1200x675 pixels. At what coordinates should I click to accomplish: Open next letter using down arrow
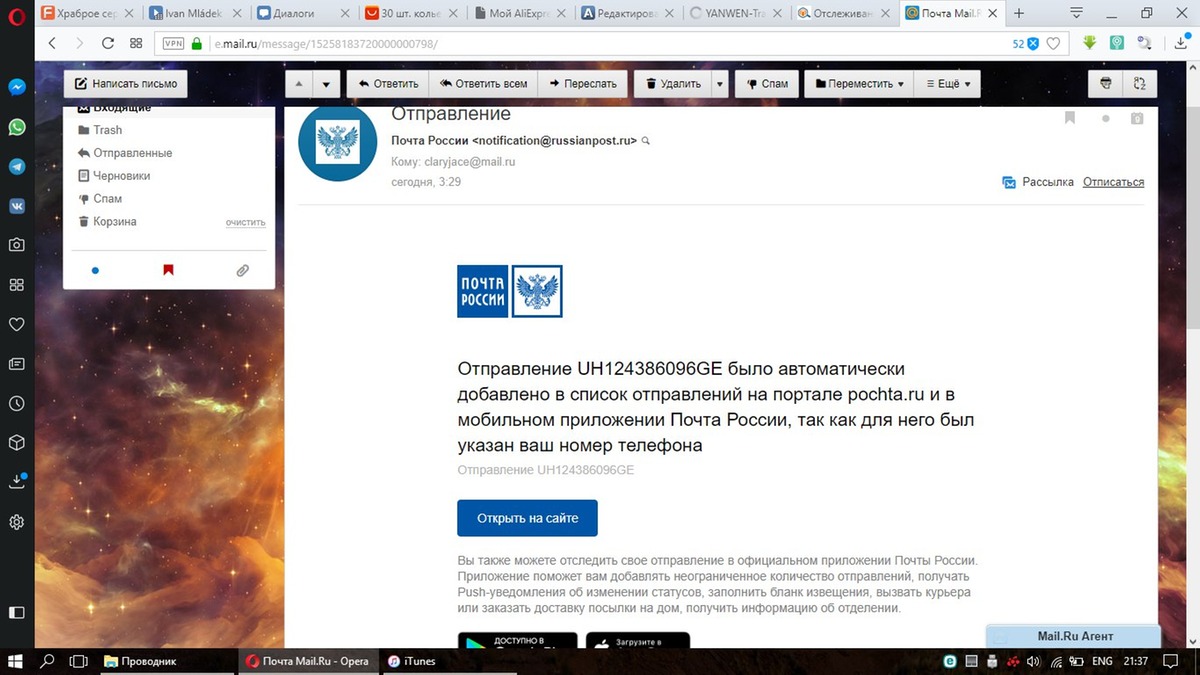(x=327, y=84)
